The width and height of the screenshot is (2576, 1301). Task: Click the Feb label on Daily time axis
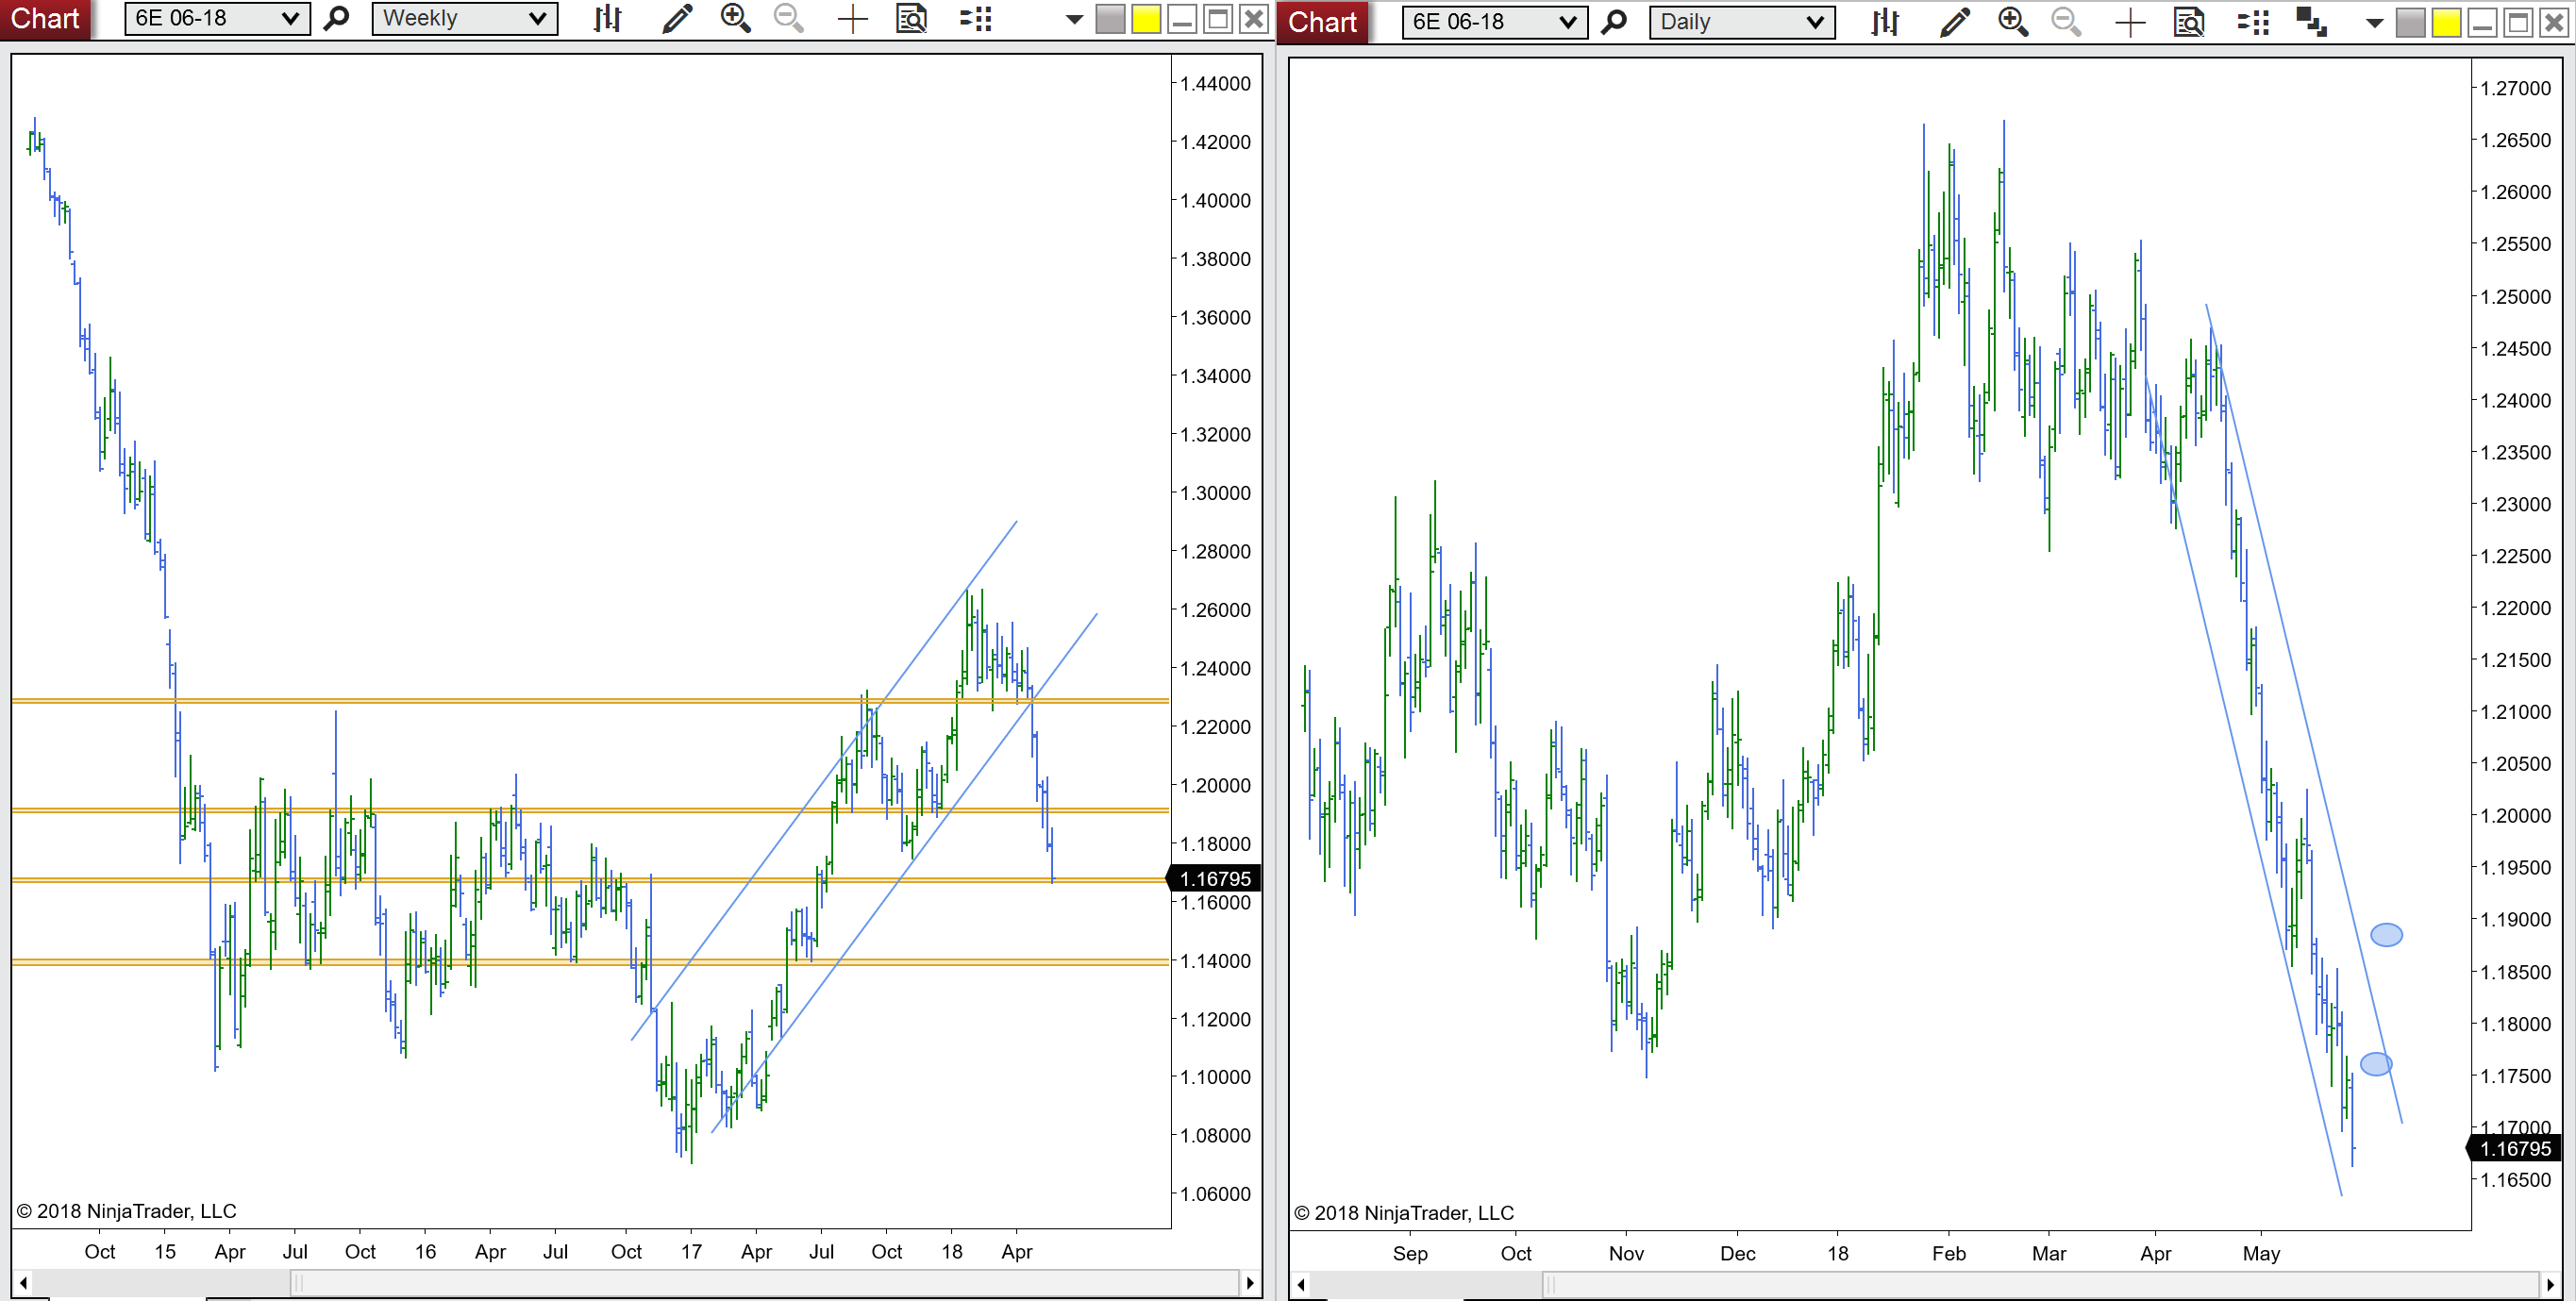pyautogui.click(x=1948, y=1253)
